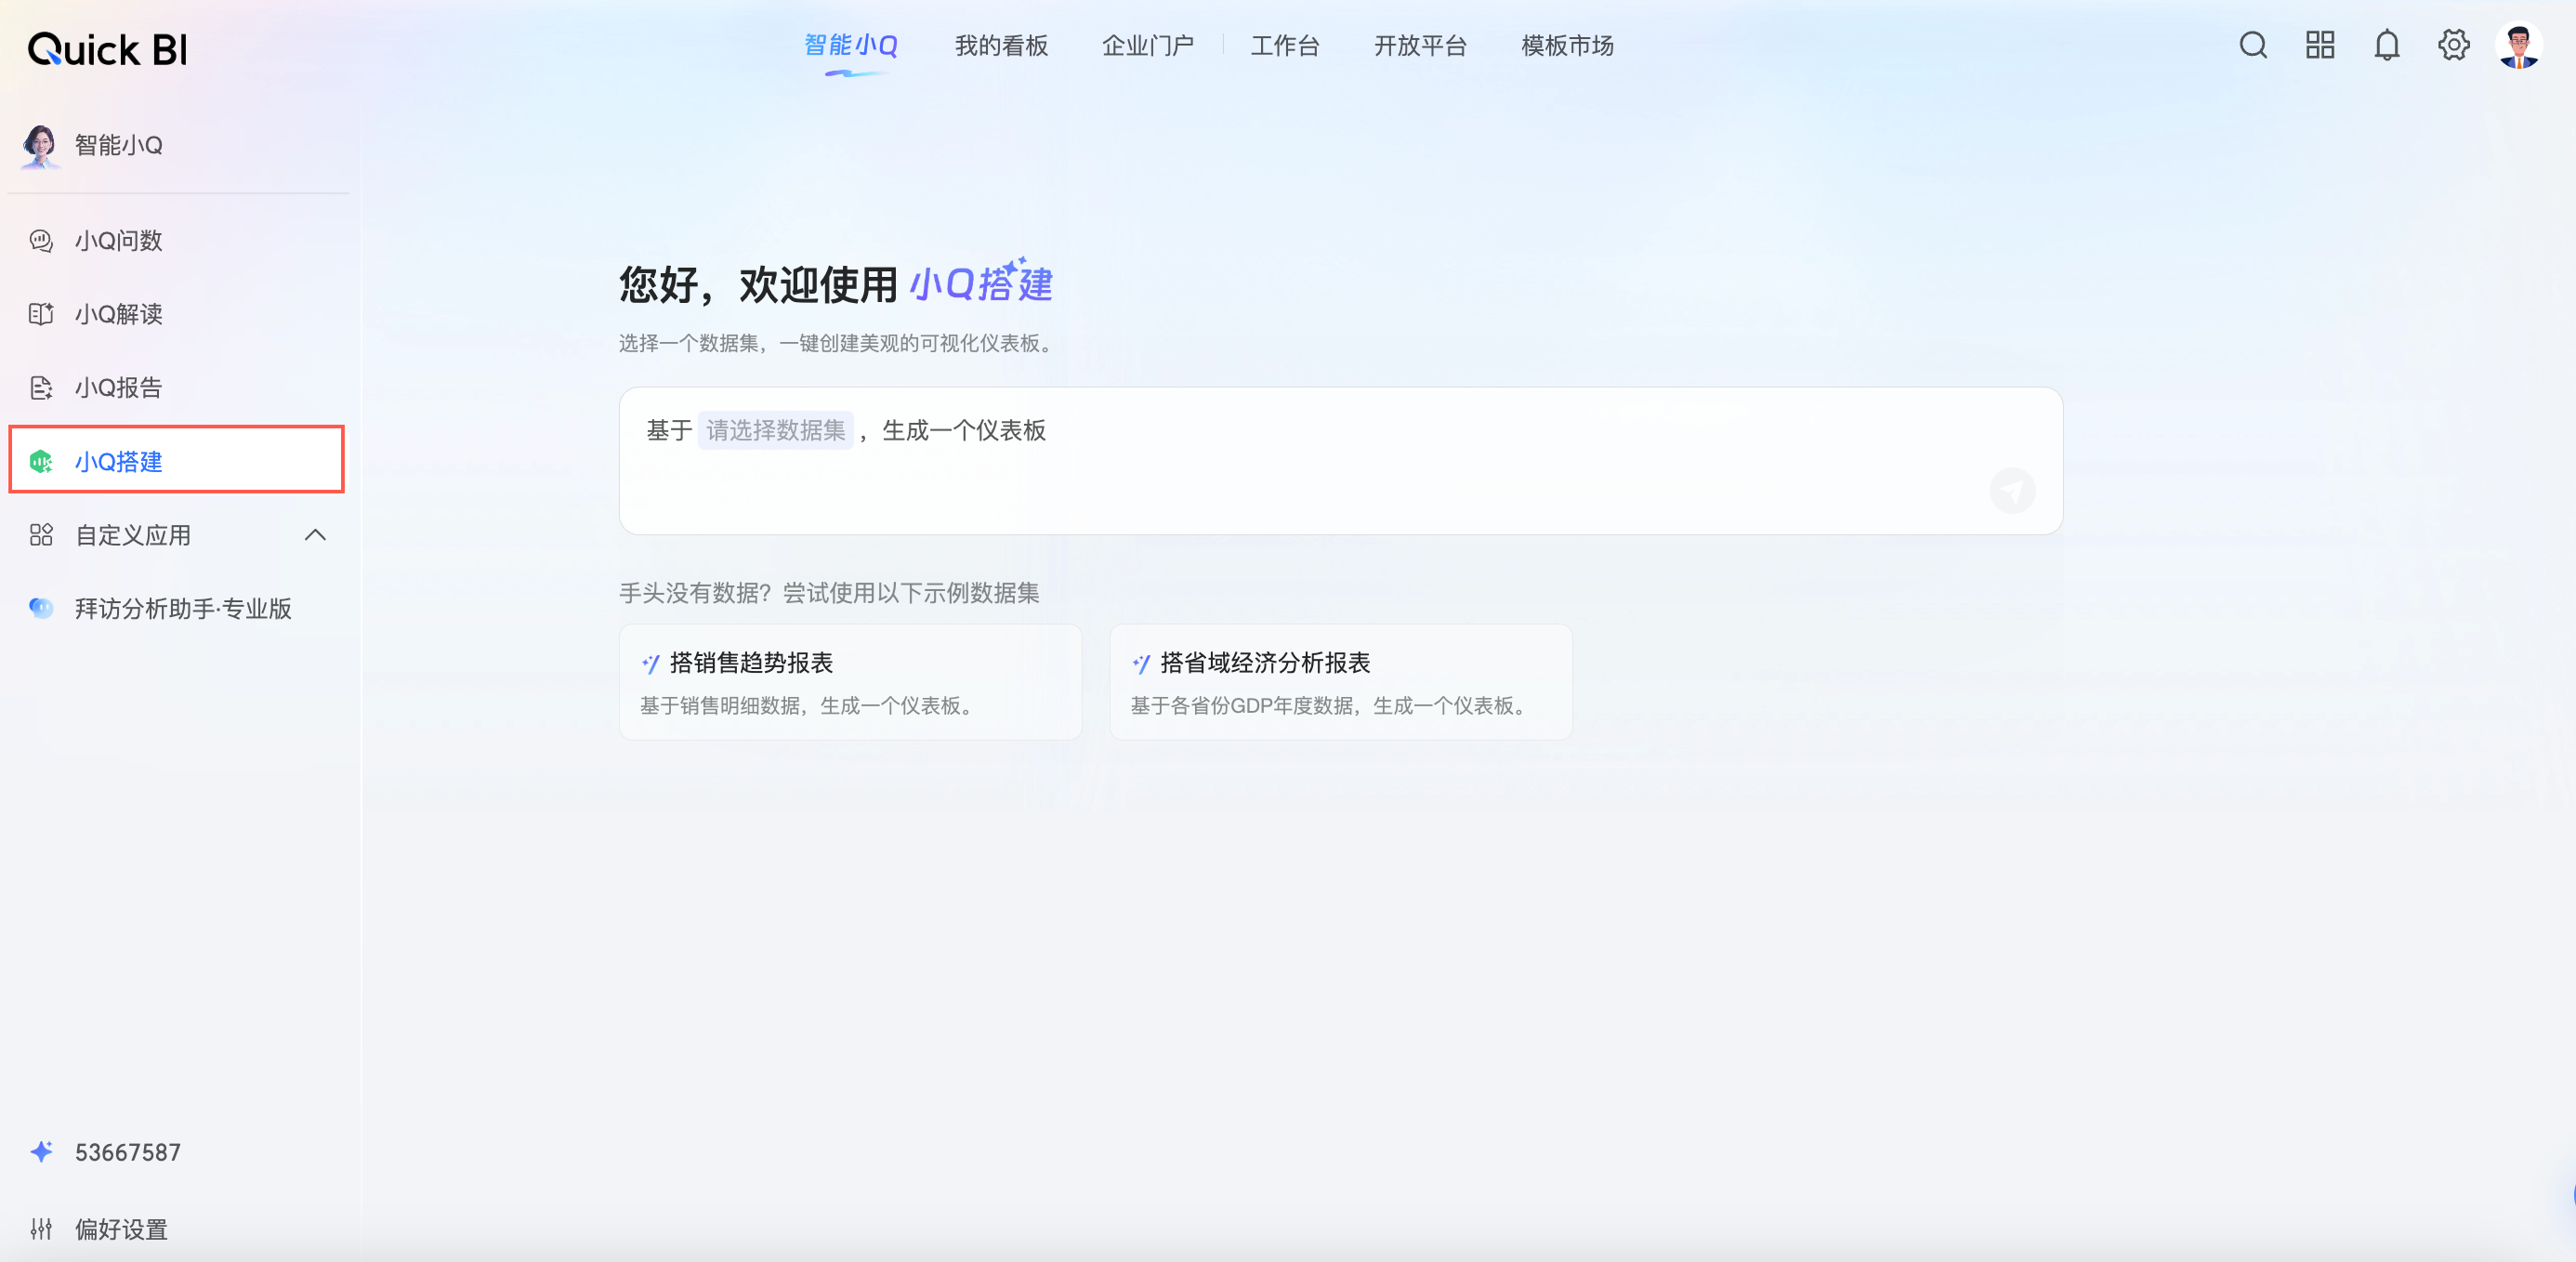Image resolution: width=2576 pixels, height=1262 pixels.
Task: Click the blue sparkle icon beside 53667587
Action: (41, 1152)
